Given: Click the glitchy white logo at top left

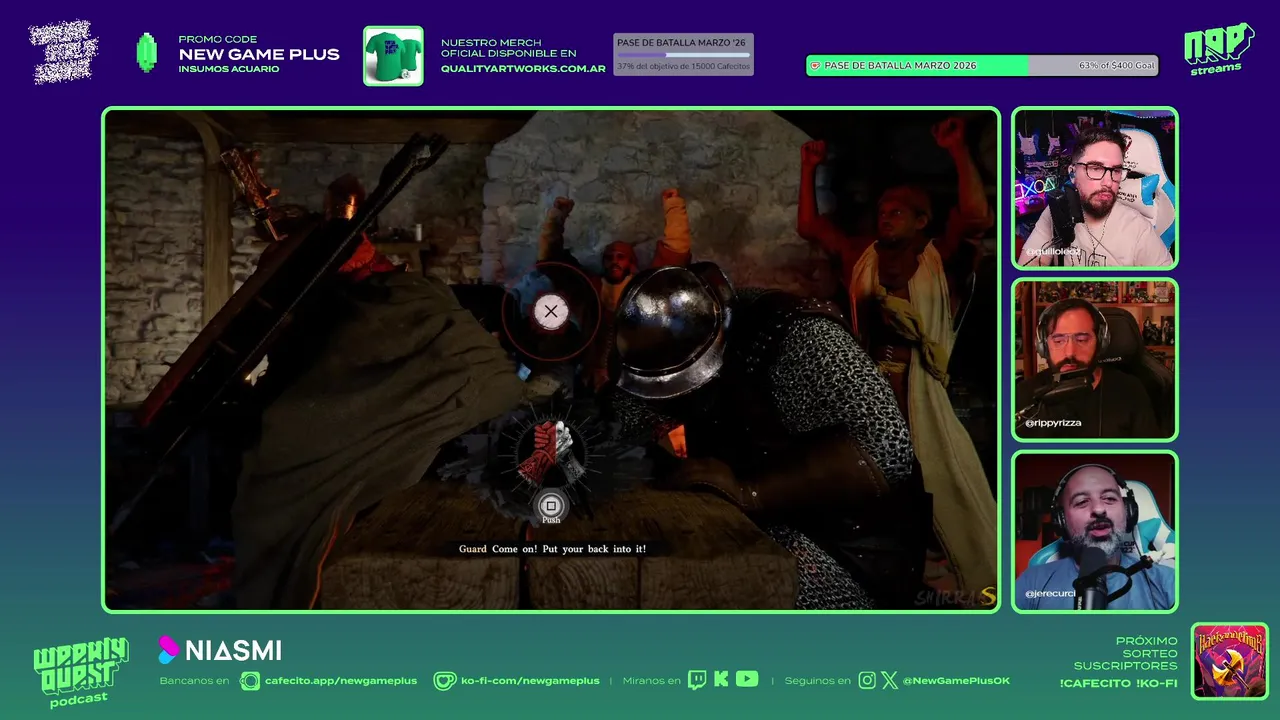Looking at the screenshot, I should click(x=63, y=52).
